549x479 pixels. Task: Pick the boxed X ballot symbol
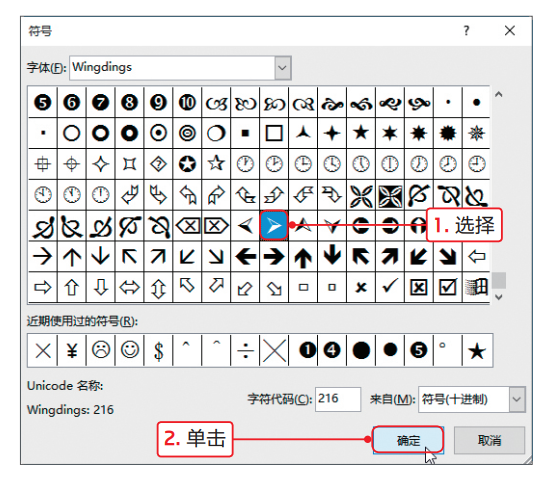pyautogui.click(x=419, y=287)
